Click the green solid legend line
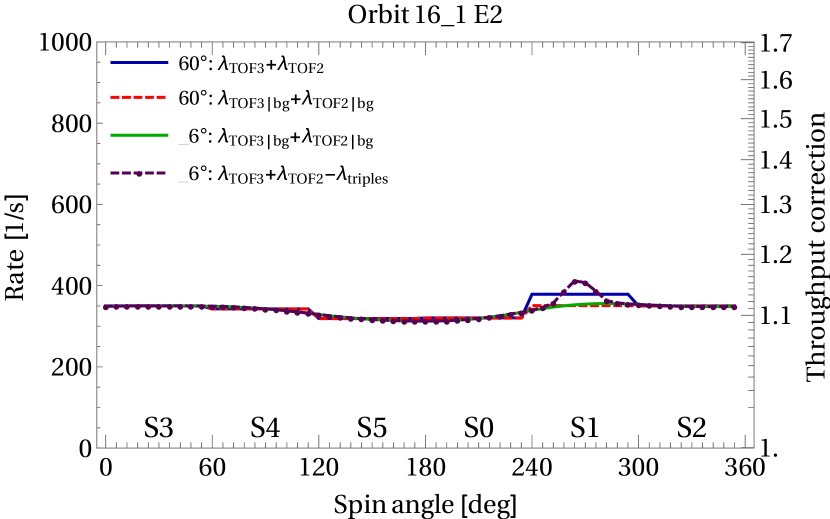Screen dimensions: 830x519 [x=139, y=135]
